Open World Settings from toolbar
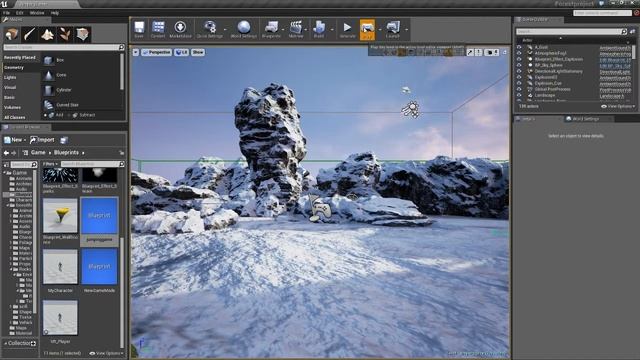This screenshot has height=360, width=640. 244,29
